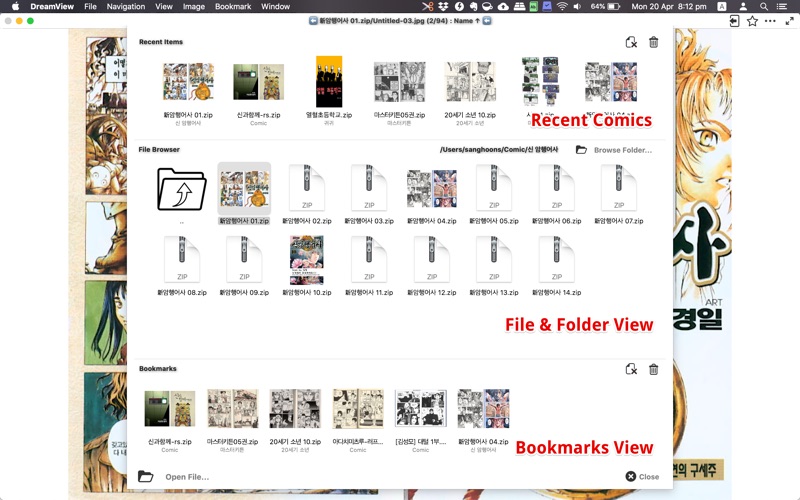The height and width of the screenshot is (500, 800).
Task: Click the right blue arrow beside the title
Action: click(487, 21)
